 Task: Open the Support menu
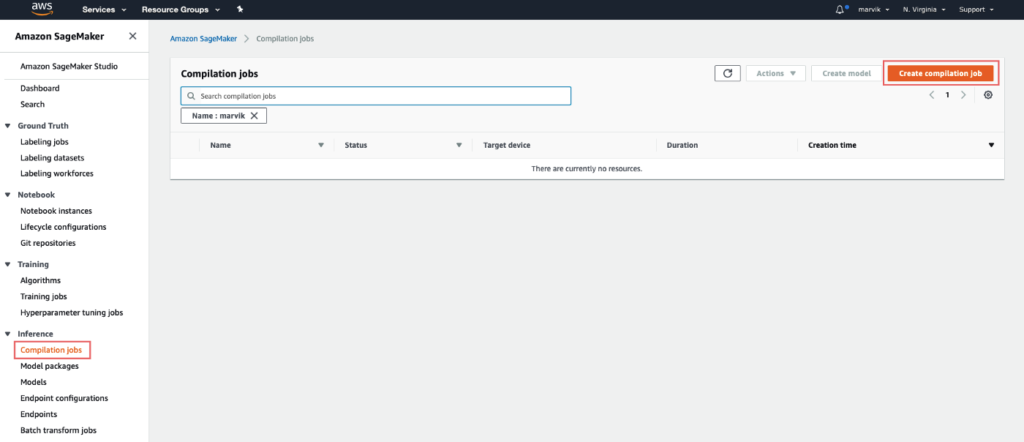[x=976, y=10]
